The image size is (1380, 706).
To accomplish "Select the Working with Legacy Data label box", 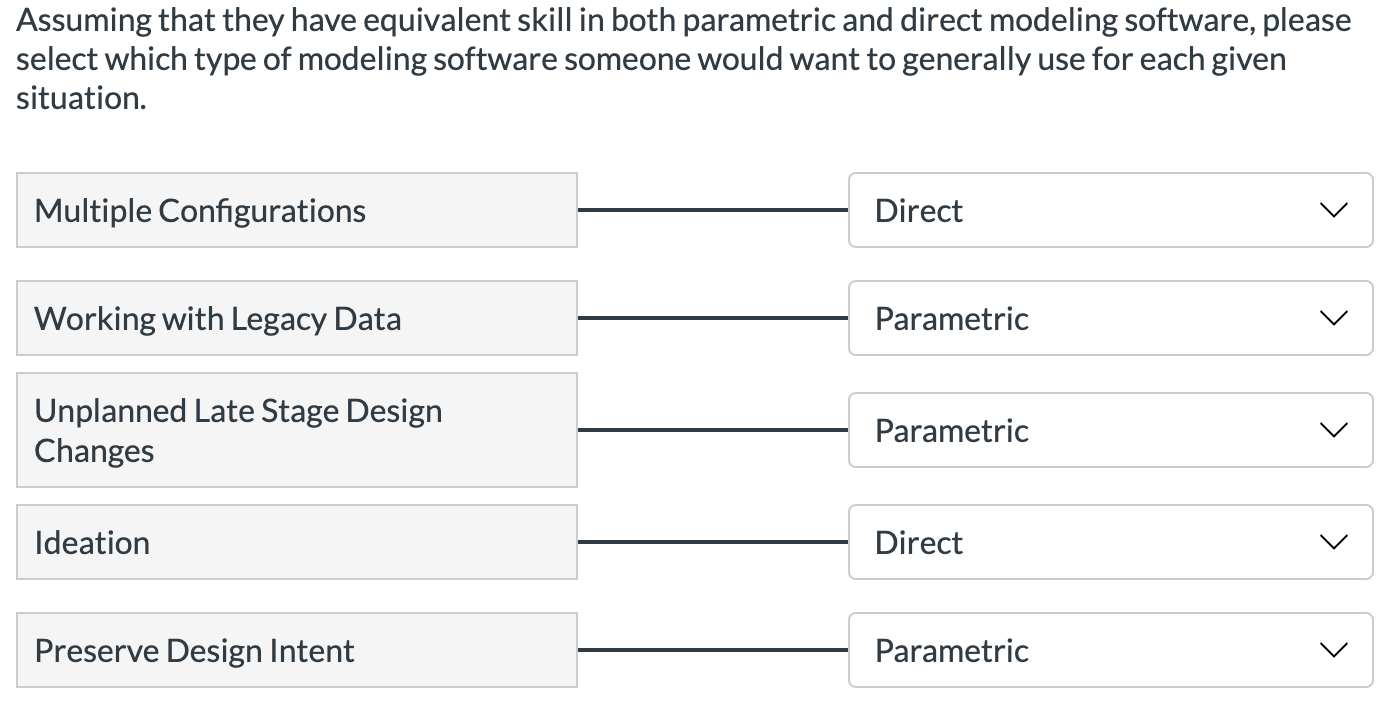I will pos(296,318).
